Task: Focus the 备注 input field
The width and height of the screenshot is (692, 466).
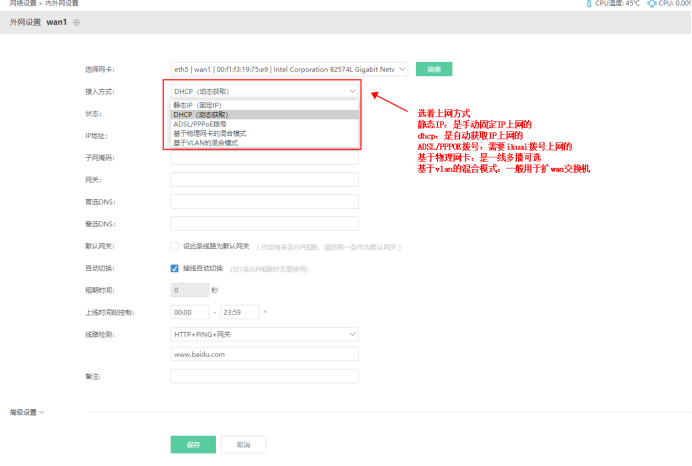Action: pos(265,376)
